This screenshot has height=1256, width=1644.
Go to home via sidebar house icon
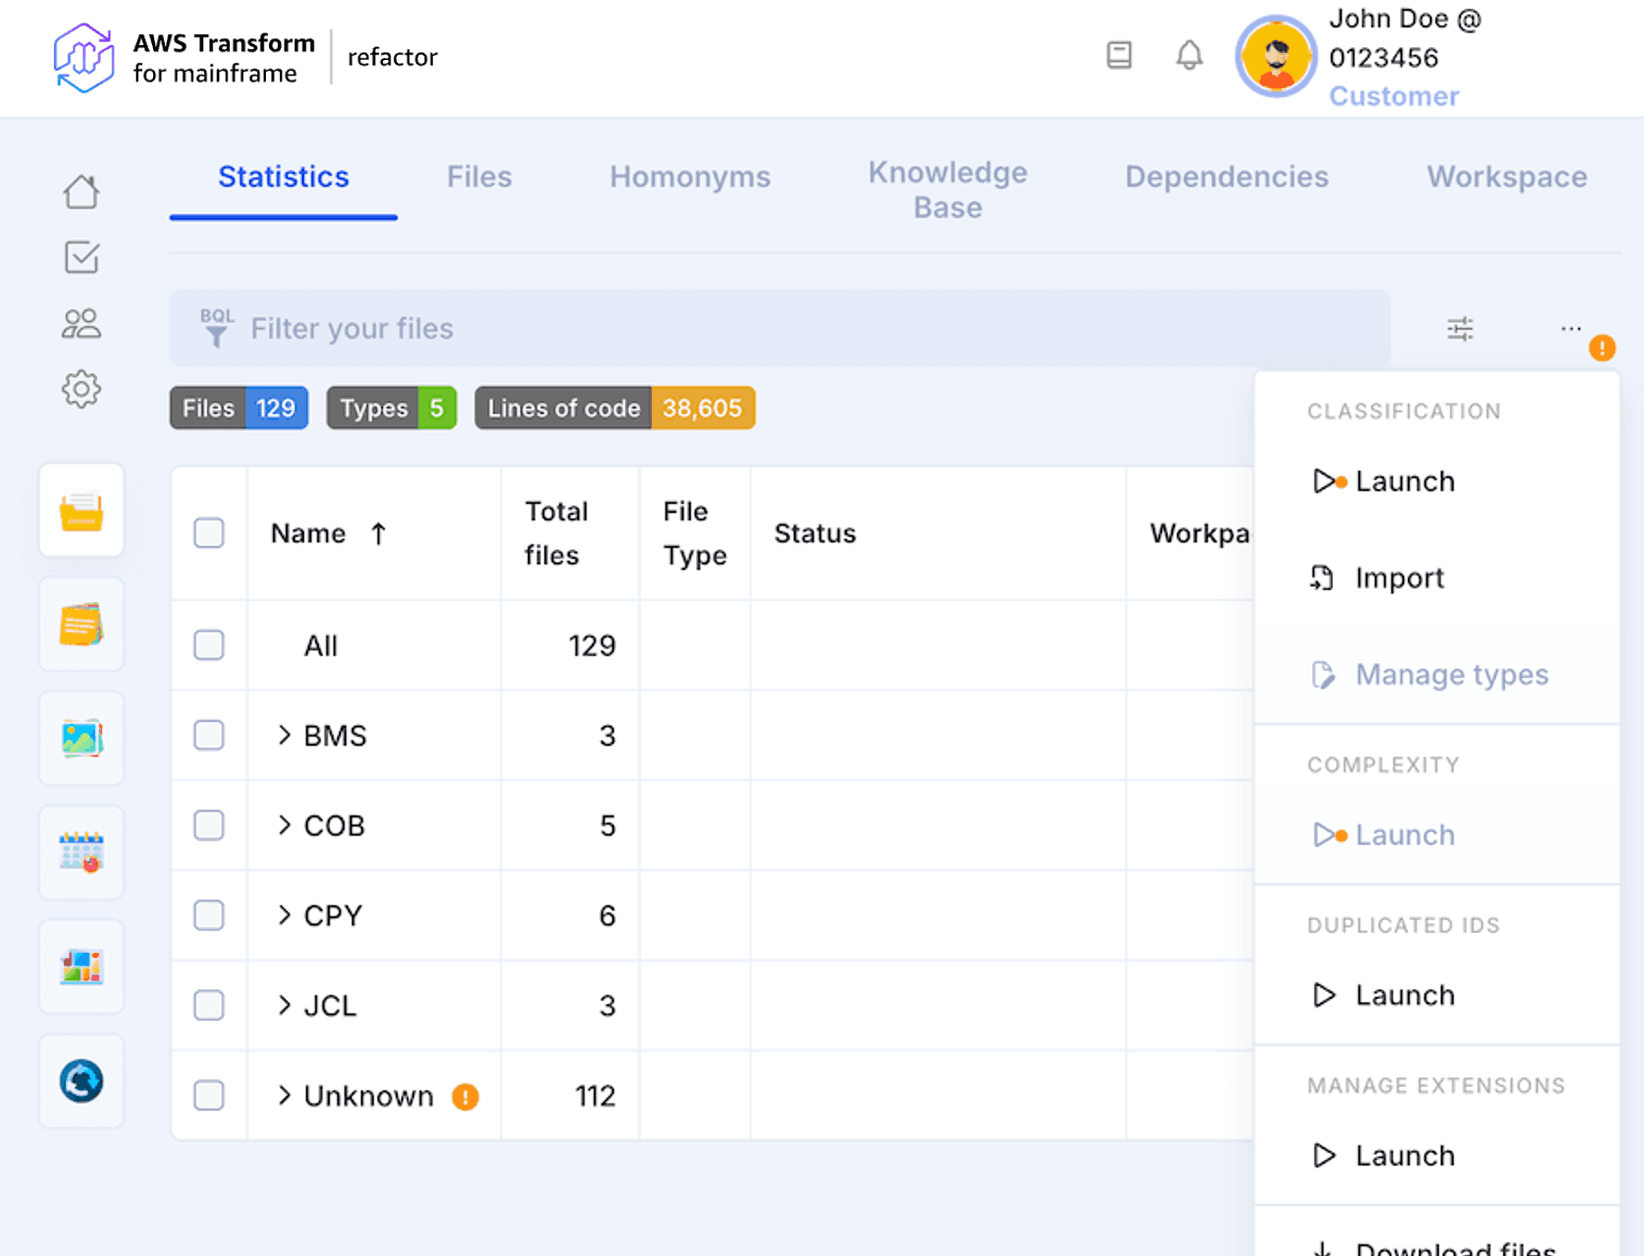[x=81, y=191]
